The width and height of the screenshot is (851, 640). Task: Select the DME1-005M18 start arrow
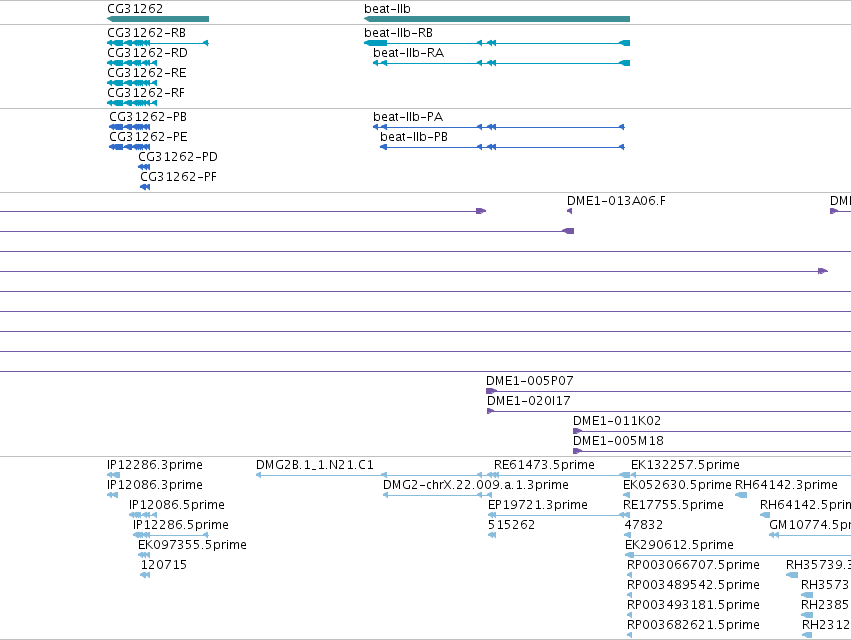point(577,451)
